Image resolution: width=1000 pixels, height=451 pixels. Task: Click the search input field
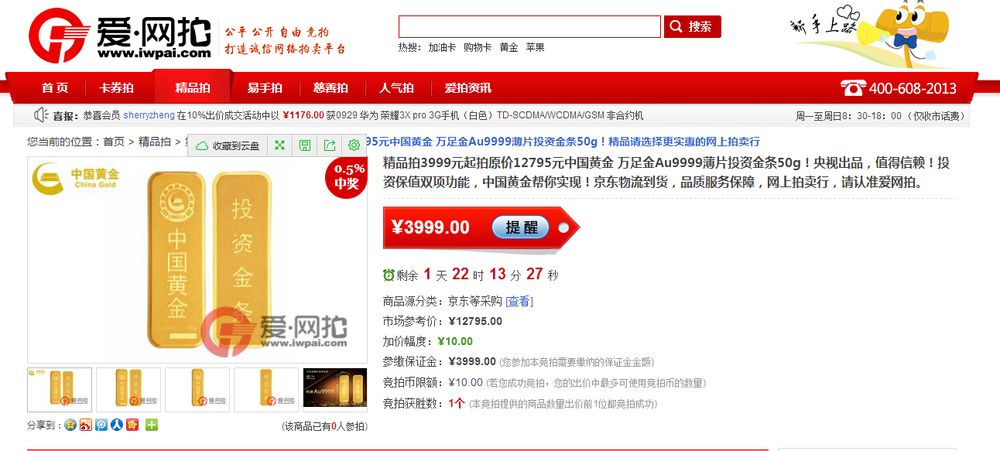(529, 27)
